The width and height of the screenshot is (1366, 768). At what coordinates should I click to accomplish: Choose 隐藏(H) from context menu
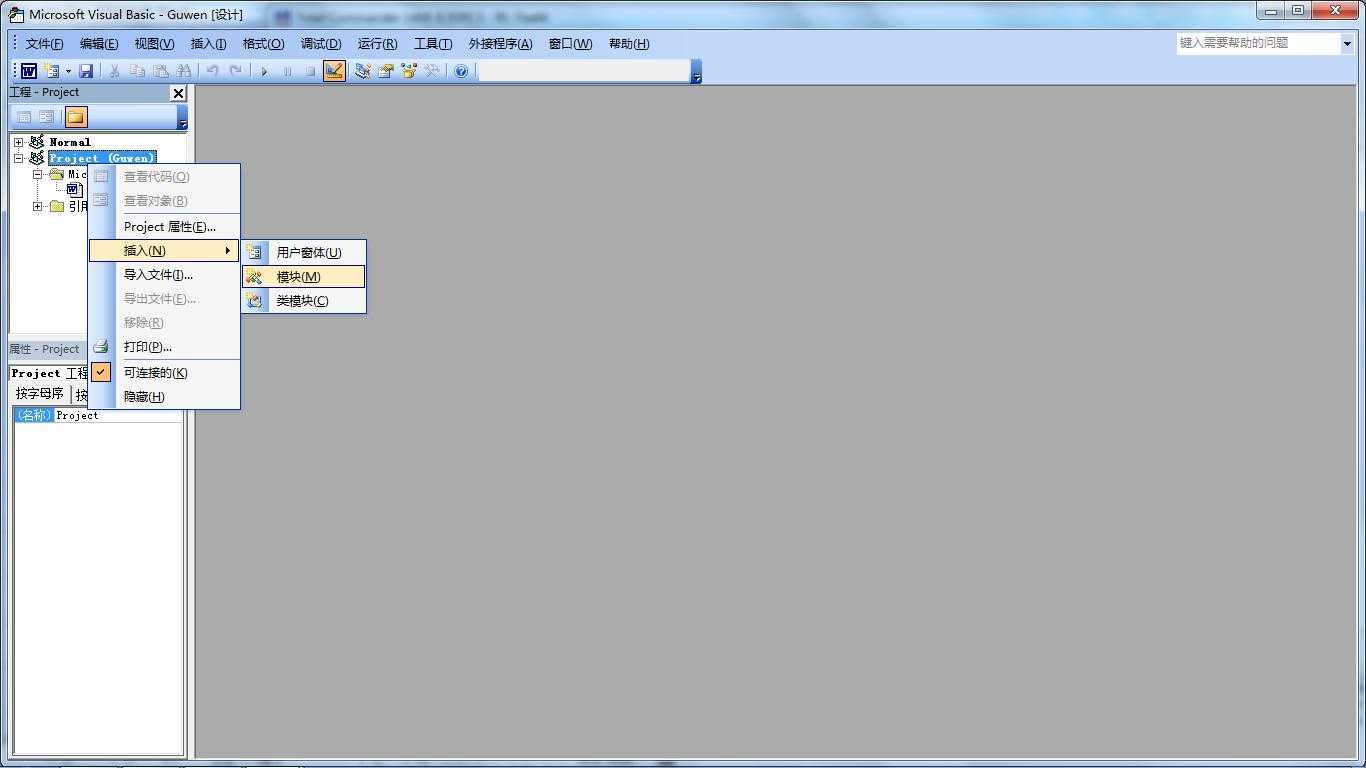[165, 397]
